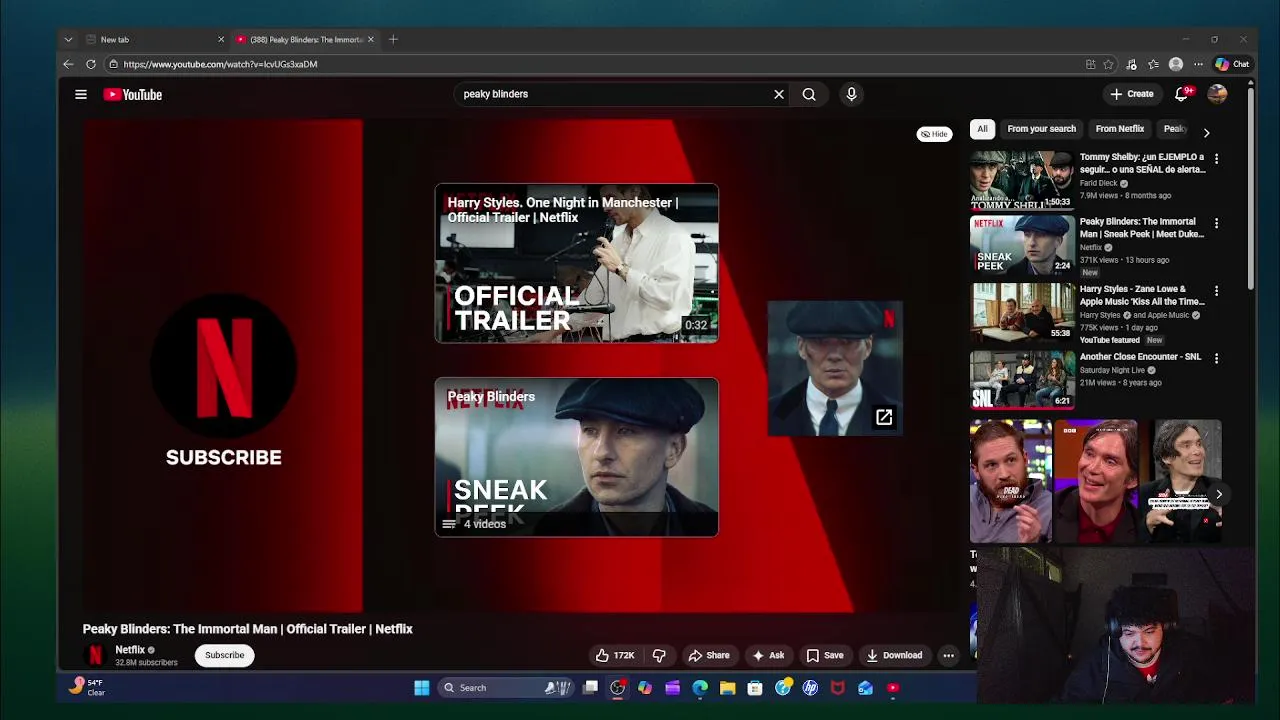Open options for Another Close Encounter video
This screenshot has height=720, width=1280.
1216,358
